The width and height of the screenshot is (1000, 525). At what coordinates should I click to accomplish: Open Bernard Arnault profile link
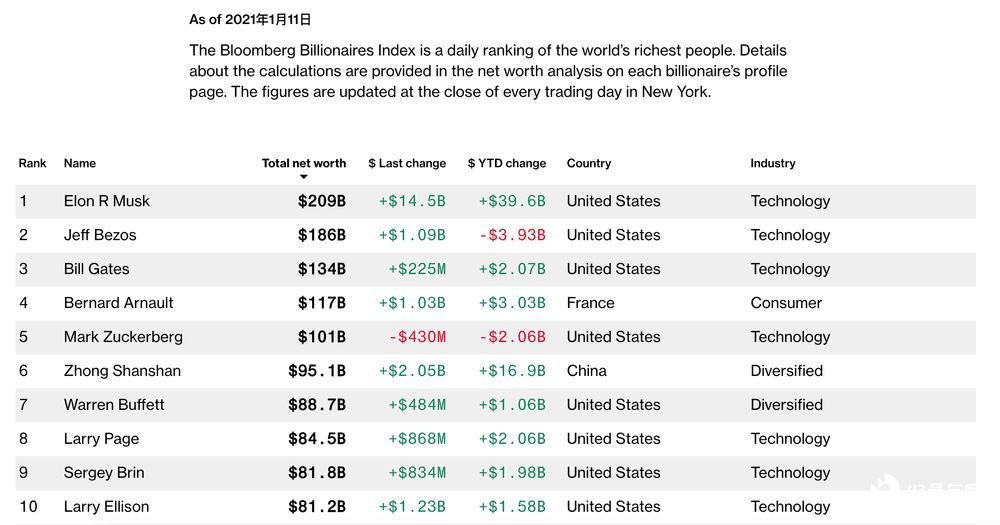(x=119, y=303)
